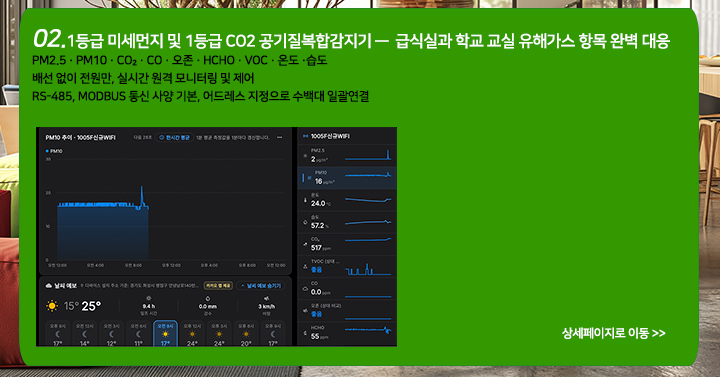Click the 오존 좋음 status text
The width and height of the screenshot is (720, 377).
[316, 314]
